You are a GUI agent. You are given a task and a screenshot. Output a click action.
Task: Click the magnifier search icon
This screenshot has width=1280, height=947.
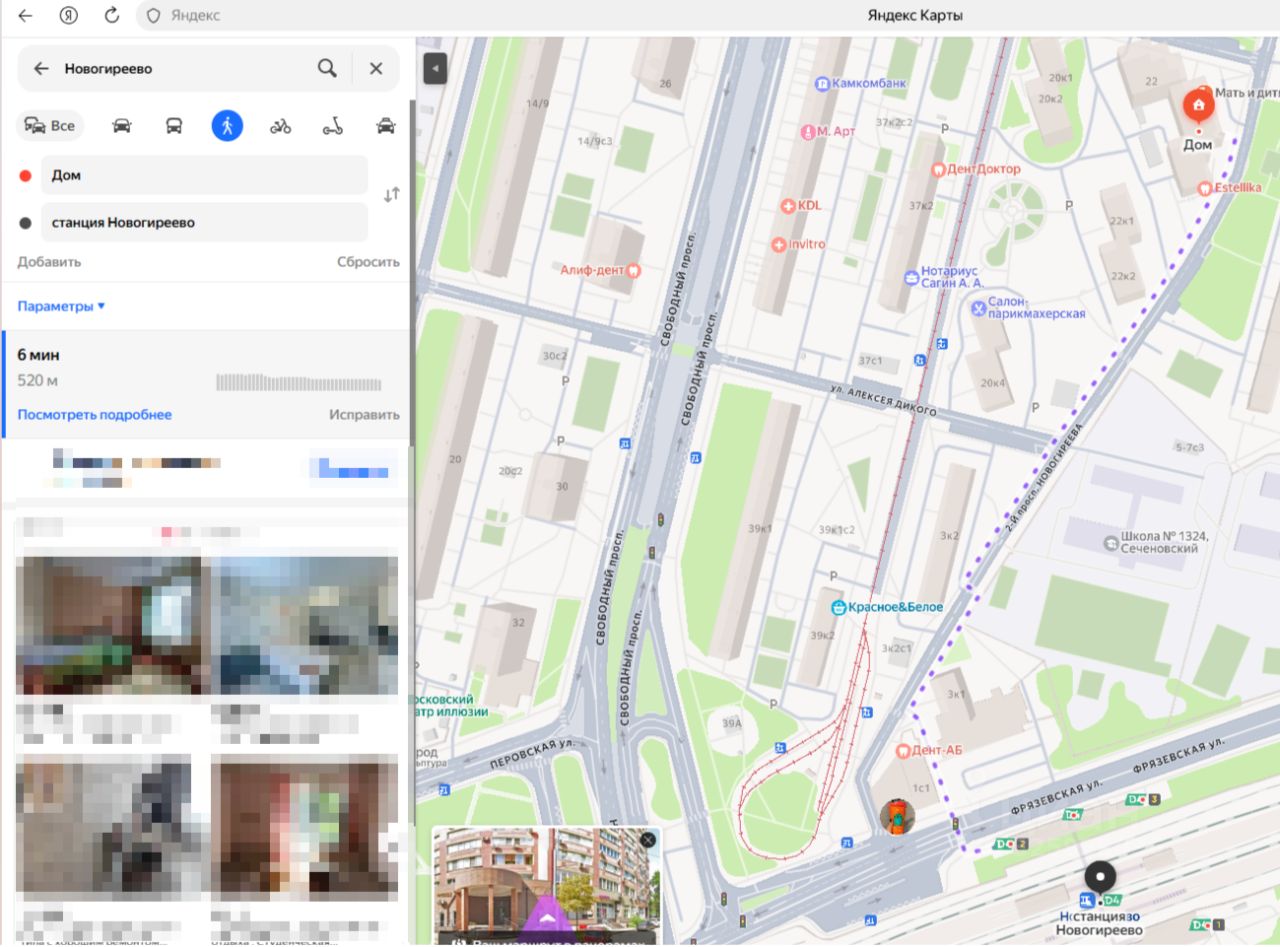(x=327, y=68)
